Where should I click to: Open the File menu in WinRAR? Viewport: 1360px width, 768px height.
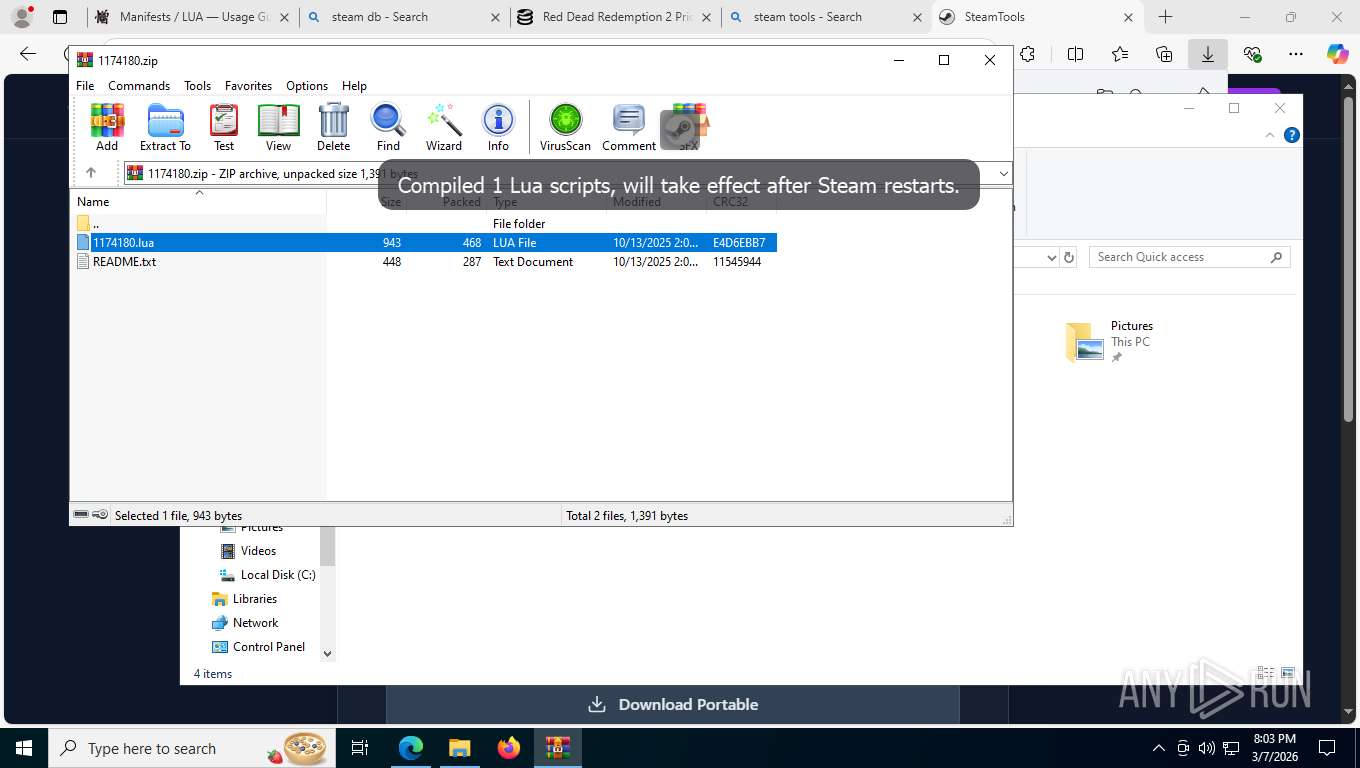click(85, 86)
